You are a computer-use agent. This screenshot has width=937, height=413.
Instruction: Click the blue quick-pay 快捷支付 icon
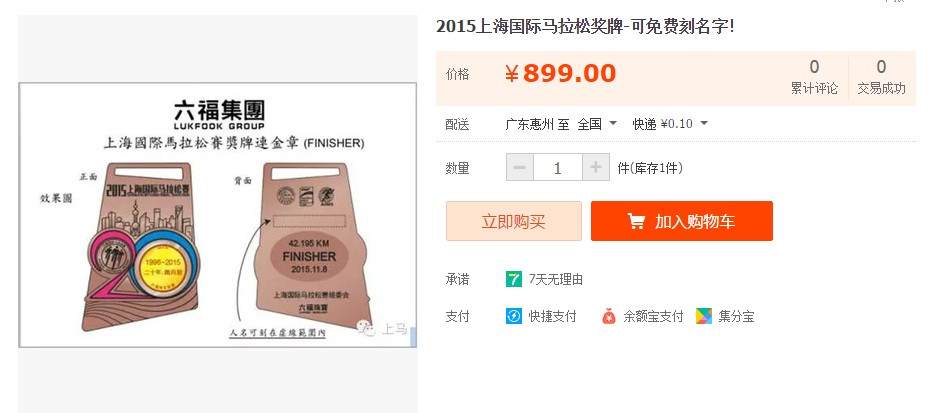[514, 316]
